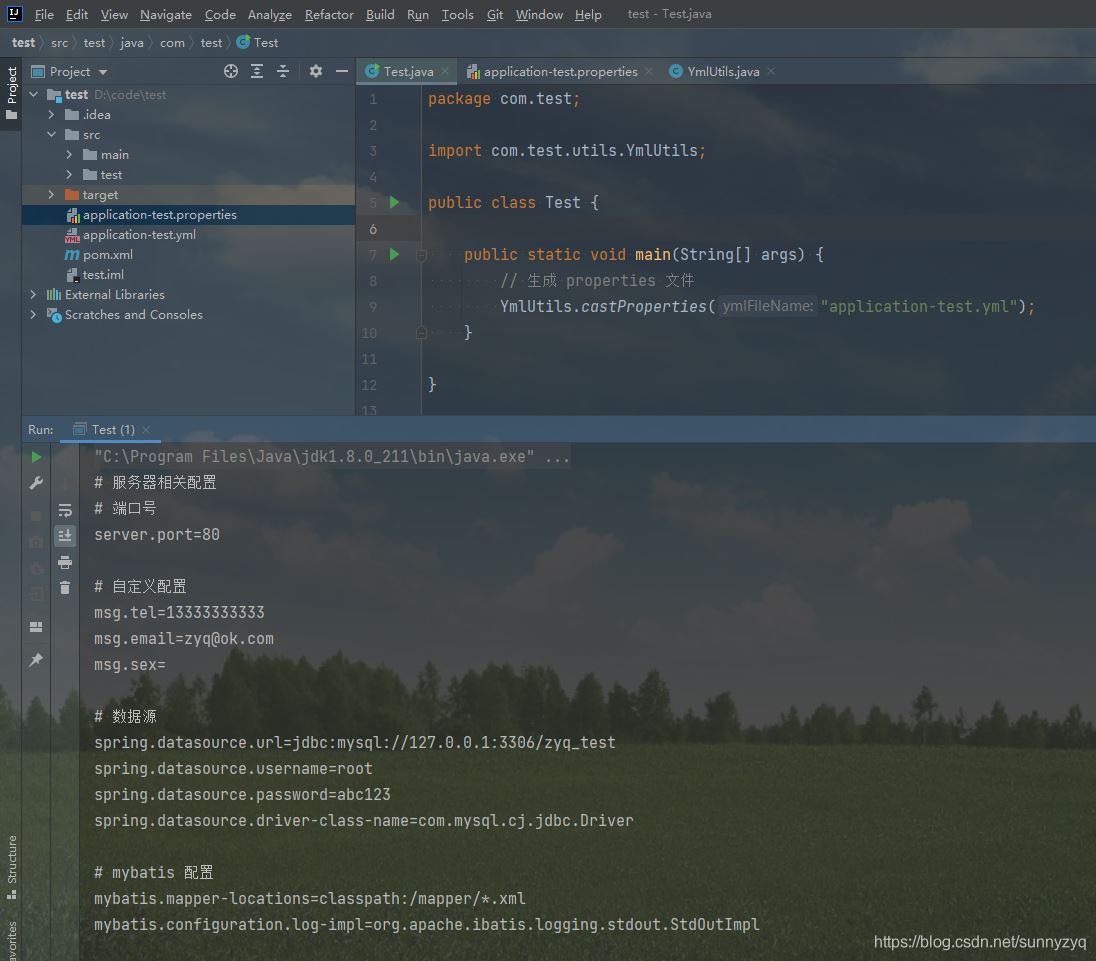Open the Refactor menu

click(x=329, y=15)
